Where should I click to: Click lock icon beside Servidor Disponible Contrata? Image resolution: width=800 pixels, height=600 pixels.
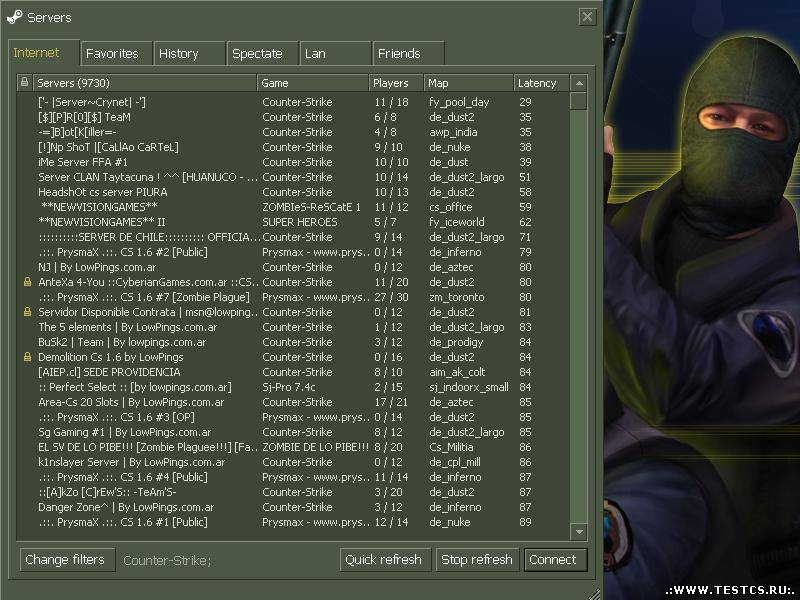pos(28,312)
